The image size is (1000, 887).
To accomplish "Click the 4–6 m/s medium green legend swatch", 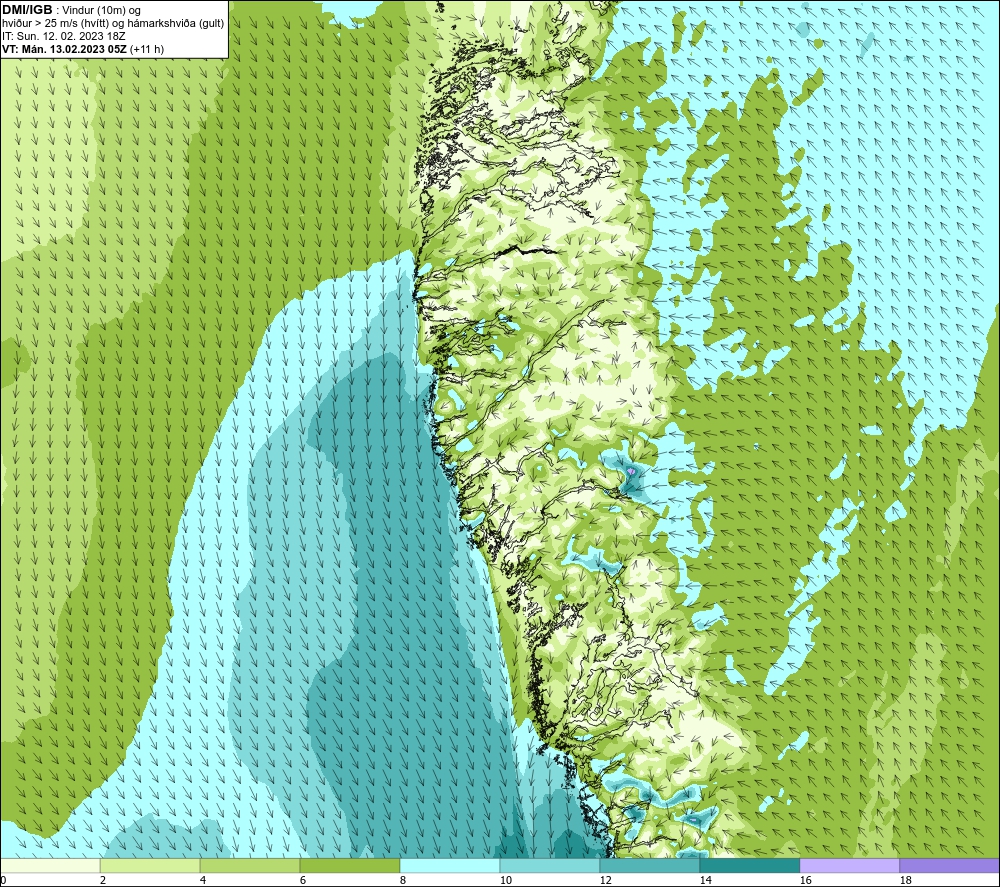I will point(250,865).
